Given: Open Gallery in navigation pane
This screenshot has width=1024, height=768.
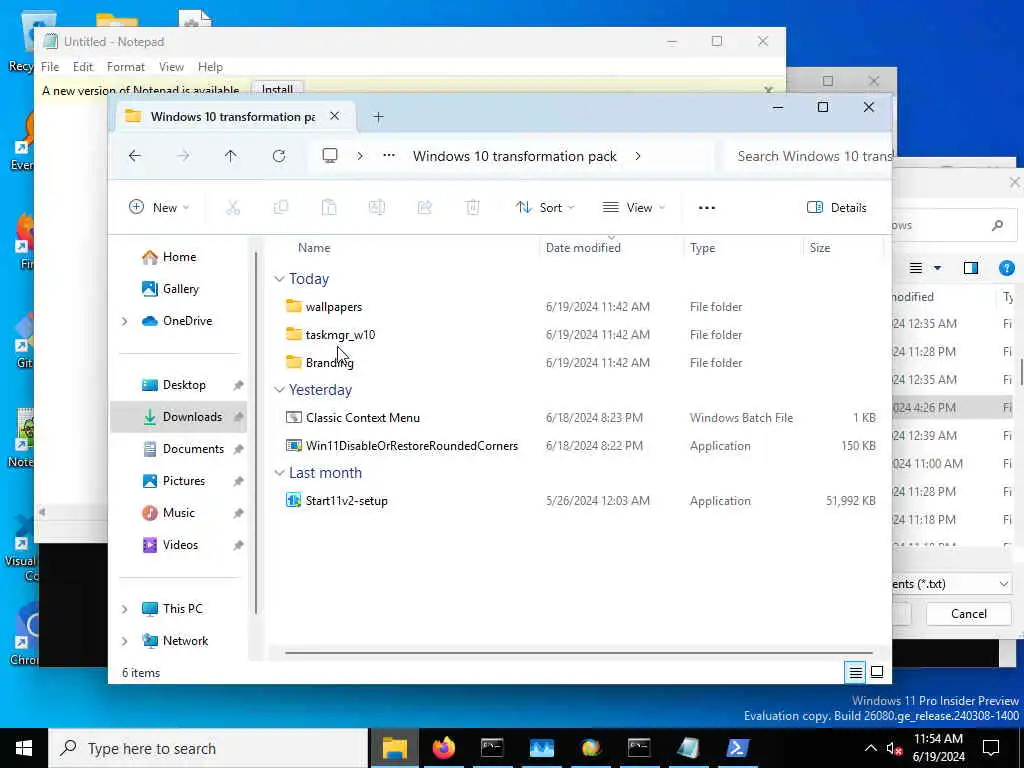Looking at the screenshot, I should (x=180, y=289).
